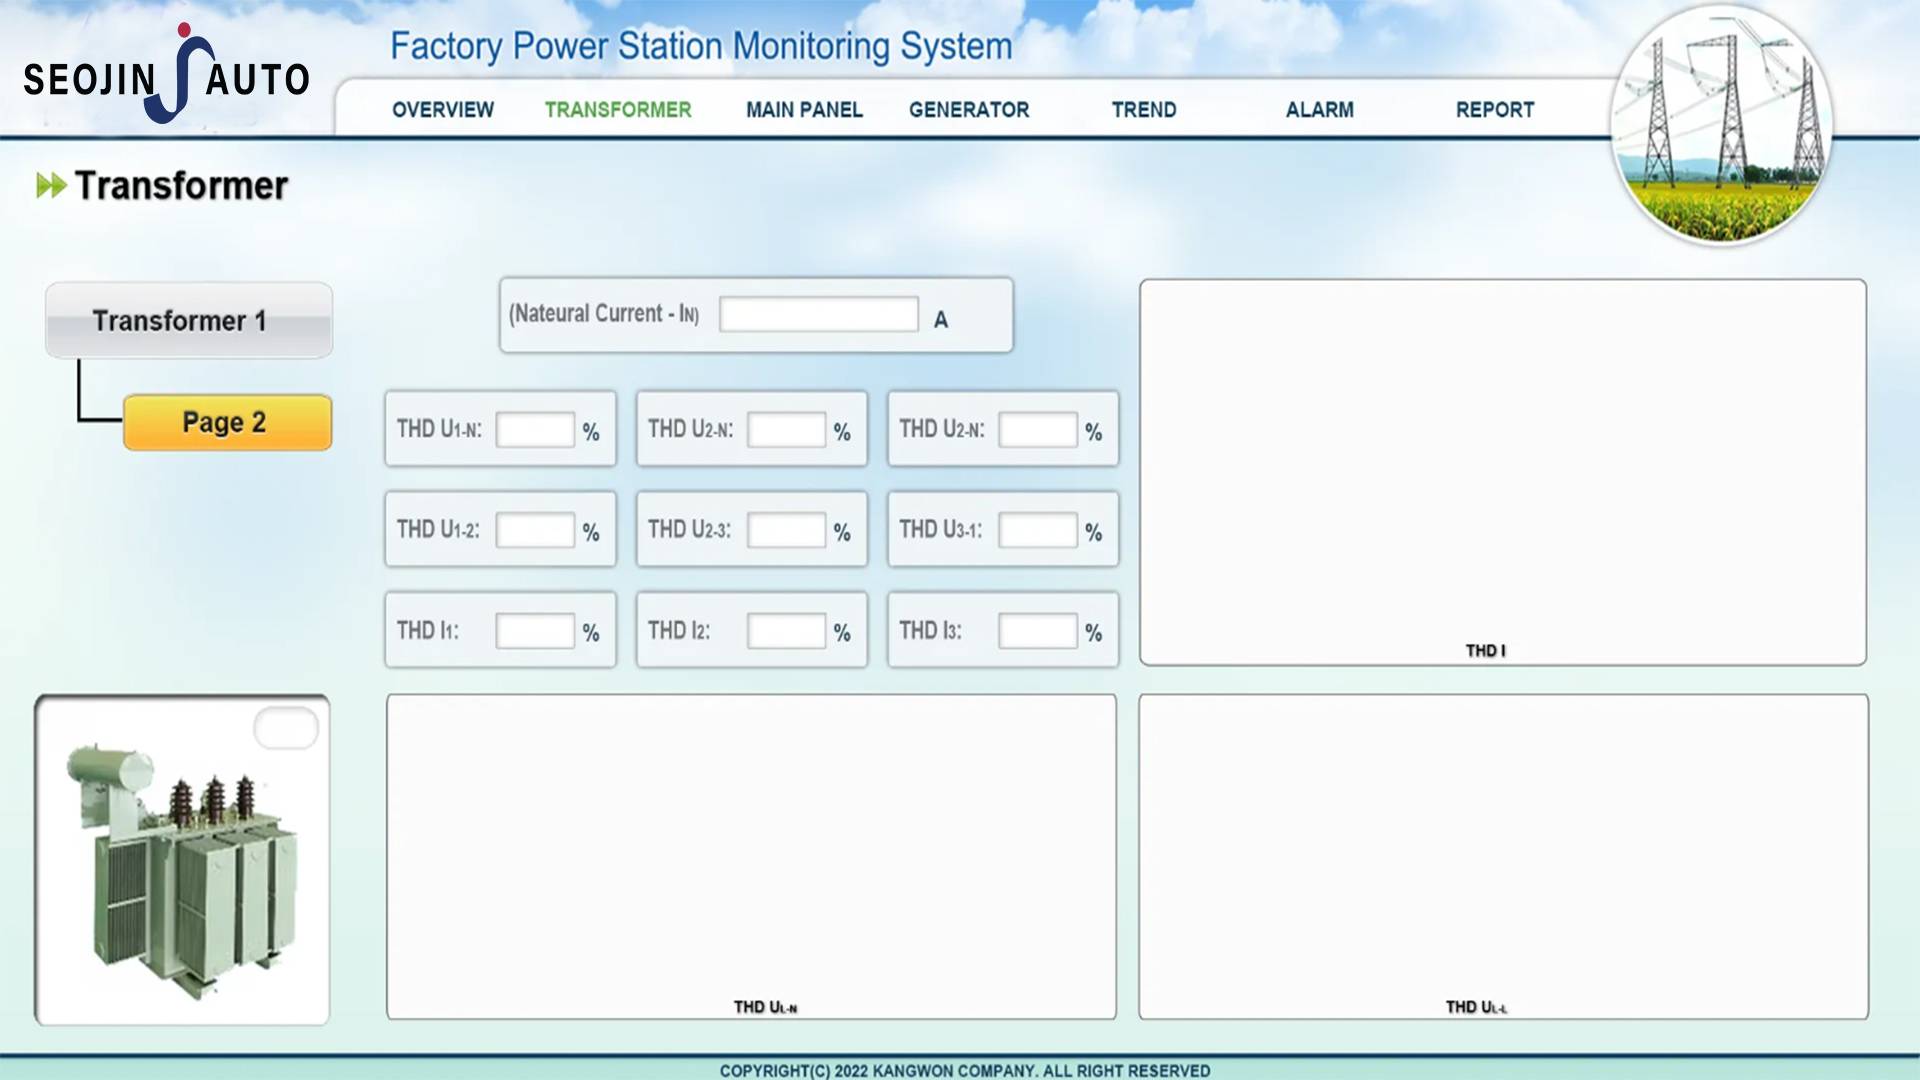Screen dimensions: 1920x1080
Task: Switch to the MAIN PANEL tab
Action: pos(804,110)
